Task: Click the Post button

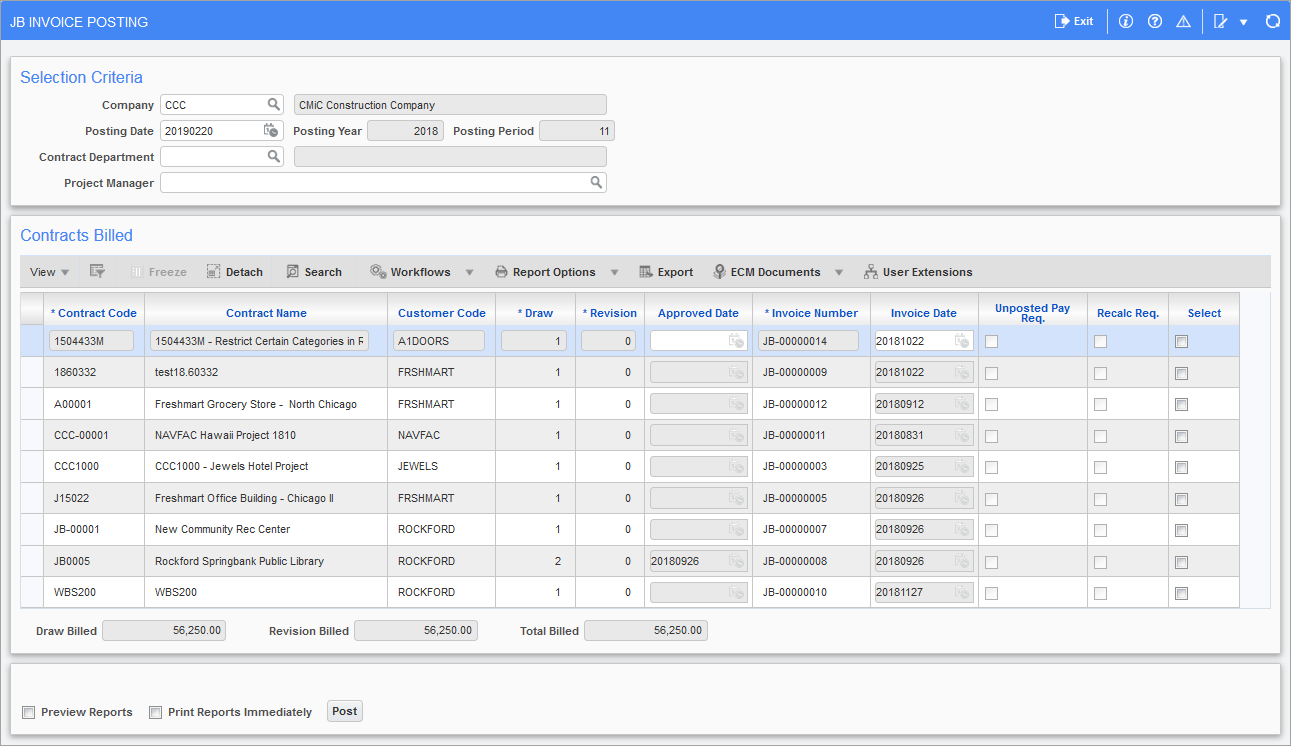Action: pyautogui.click(x=344, y=711)
